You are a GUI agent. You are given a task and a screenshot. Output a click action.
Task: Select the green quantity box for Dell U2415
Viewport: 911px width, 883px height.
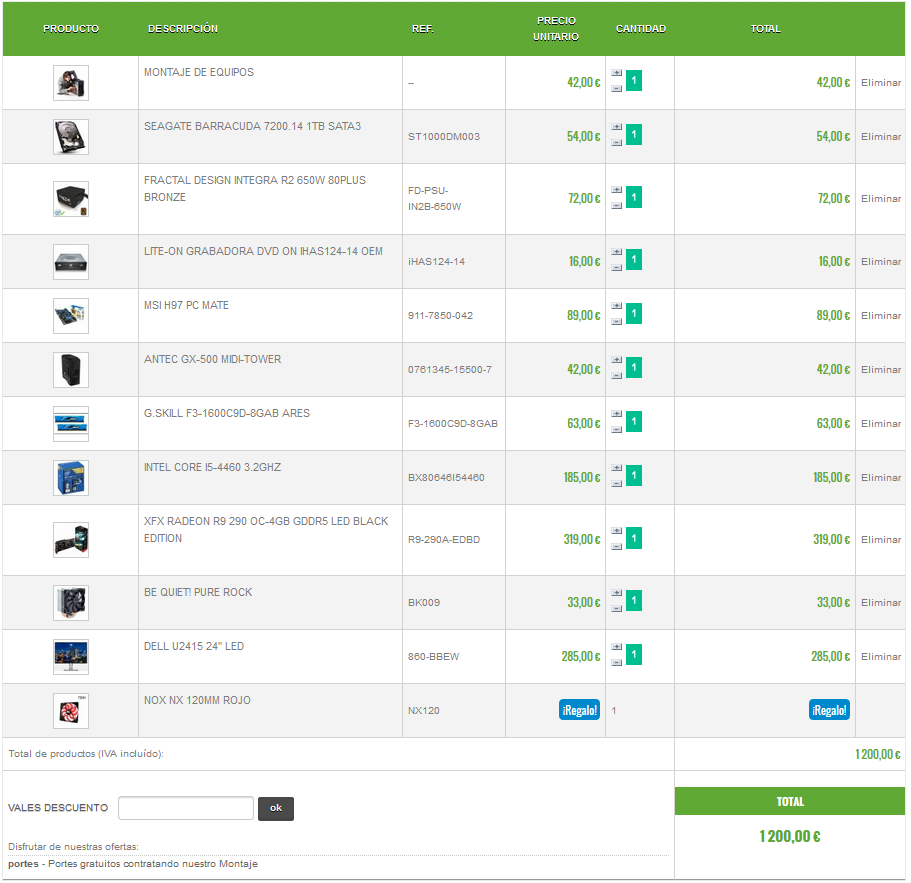pyautogui.click(x=634, y=655)
